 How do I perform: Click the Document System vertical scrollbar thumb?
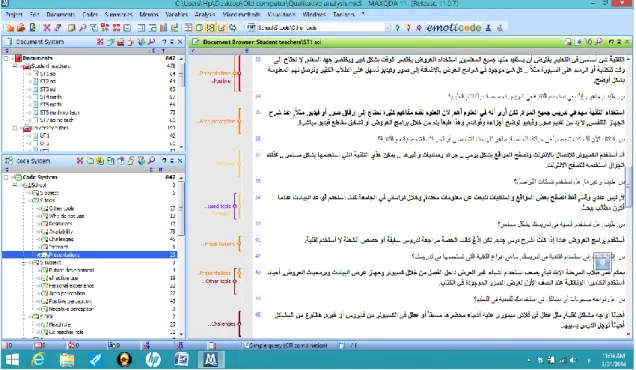[x=181, y=76]
